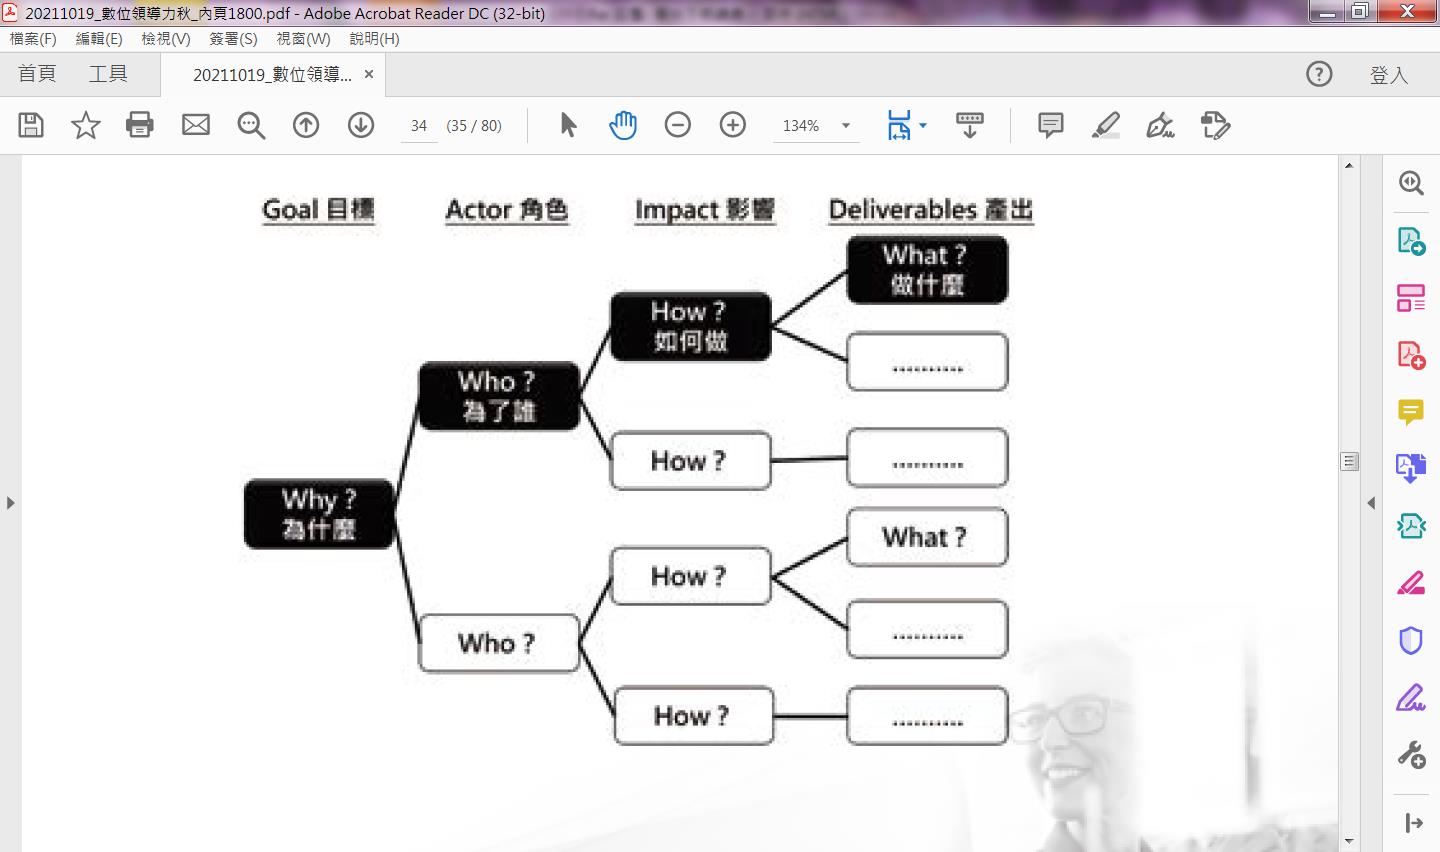Collapse the right tools pane arrow

1371,503
